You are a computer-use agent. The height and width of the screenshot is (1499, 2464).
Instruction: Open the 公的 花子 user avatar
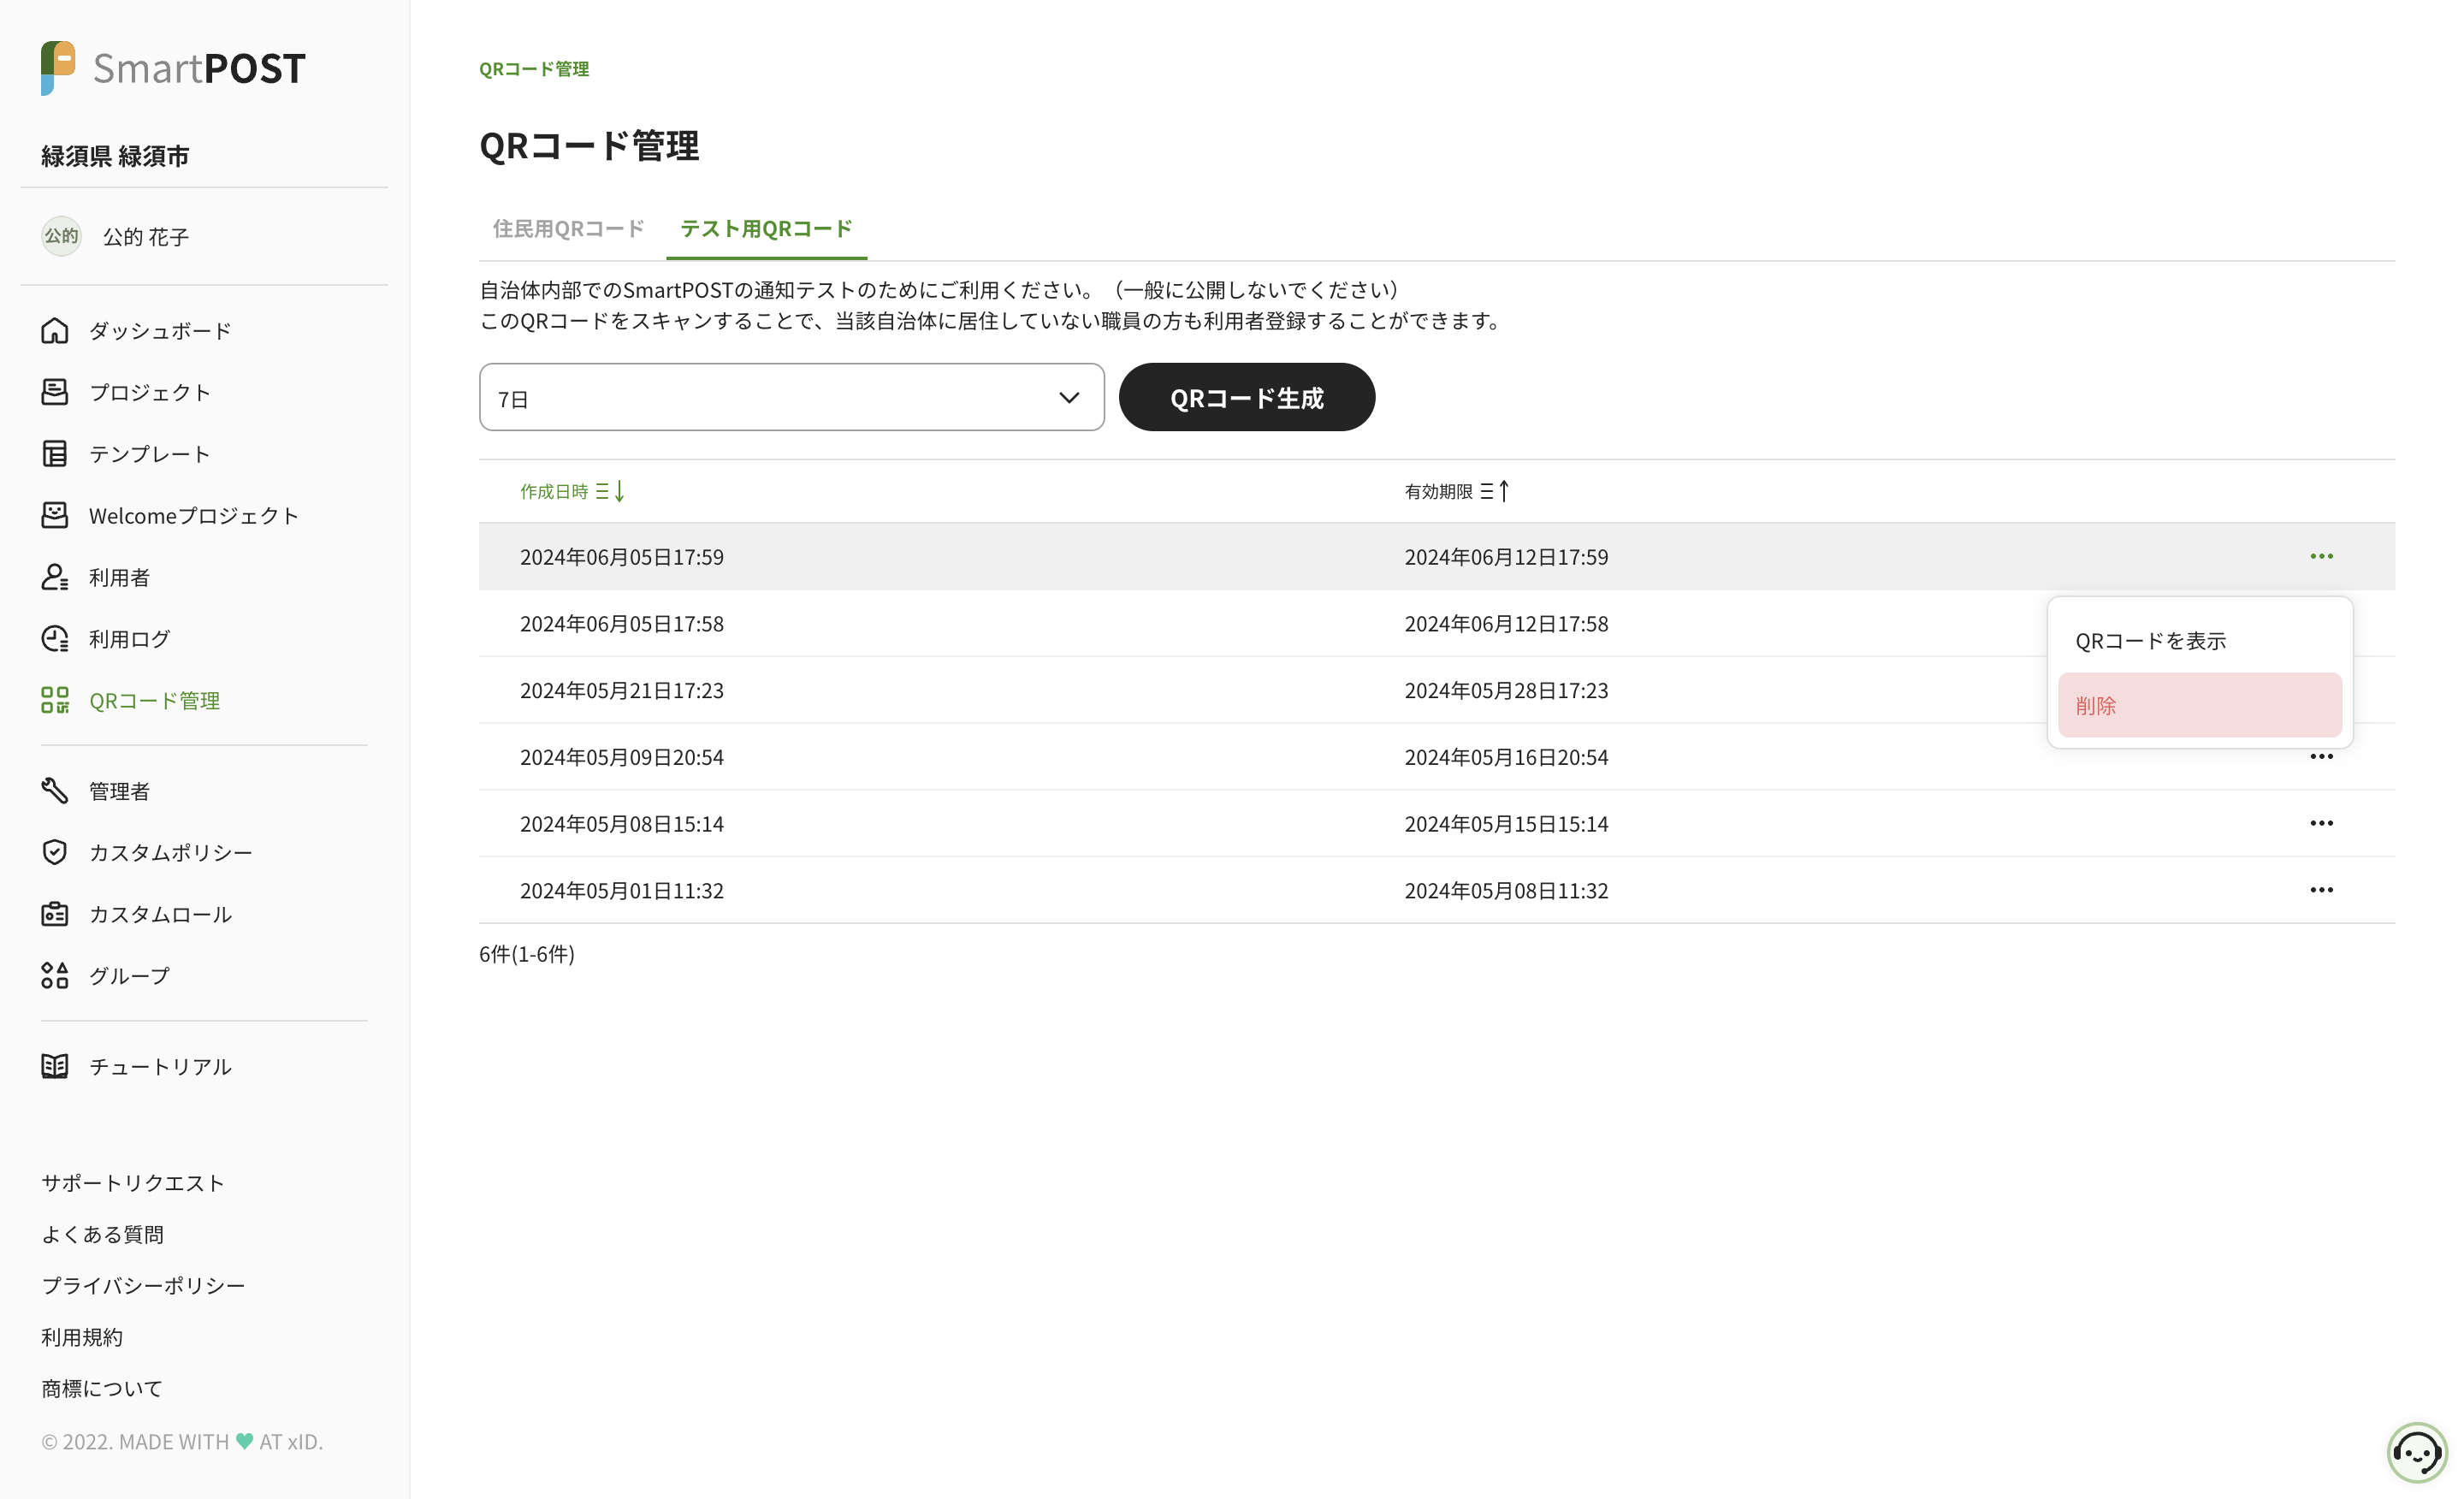[x=61, y=236]
